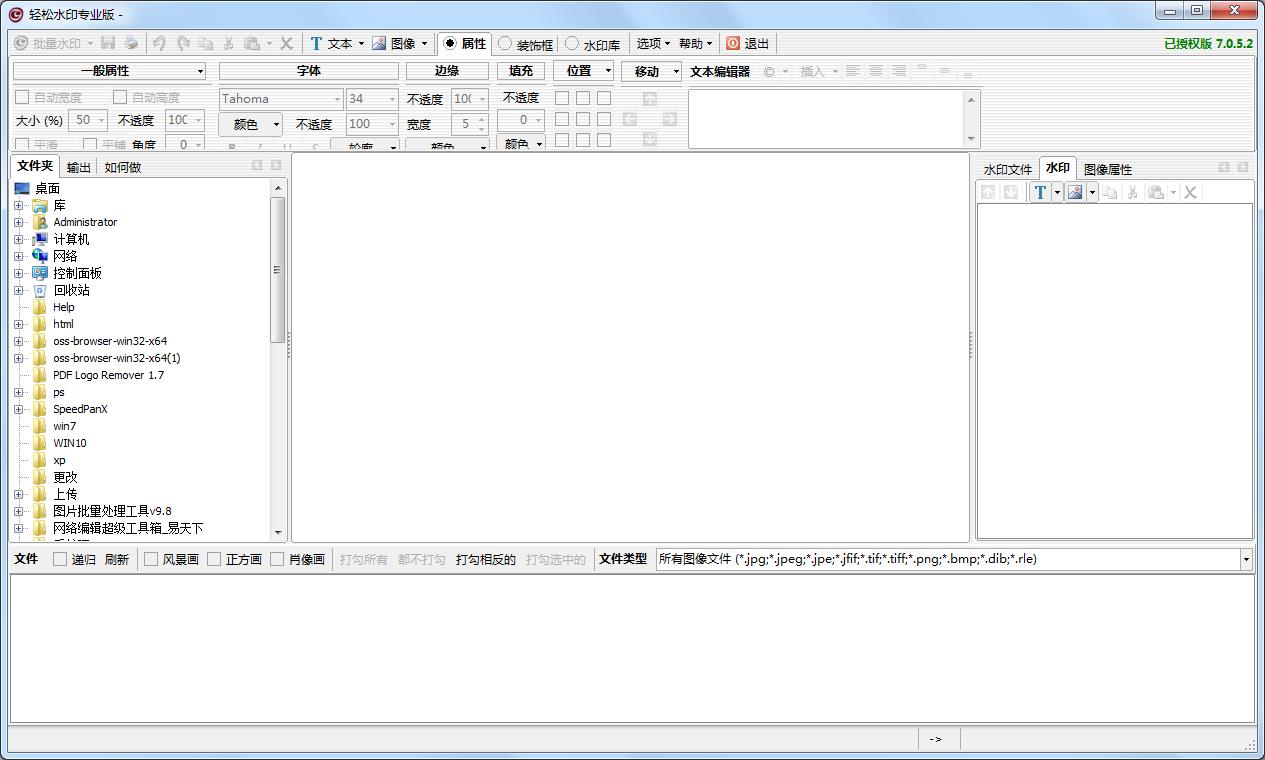Click the 字体 header button
This screenshot has height=760, width=1265.
309,71
